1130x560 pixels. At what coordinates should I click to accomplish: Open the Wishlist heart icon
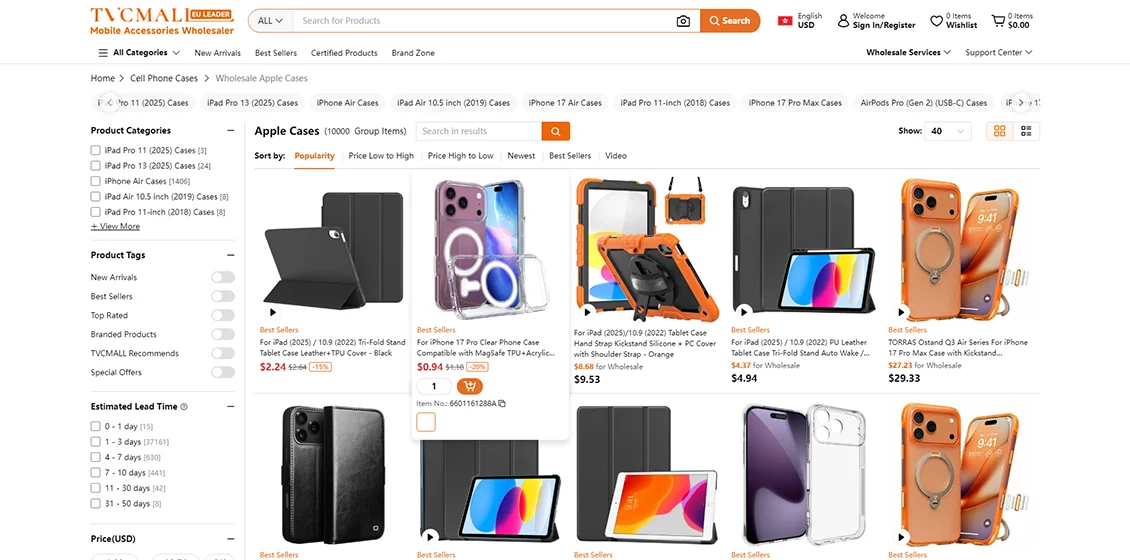[937, 20]
